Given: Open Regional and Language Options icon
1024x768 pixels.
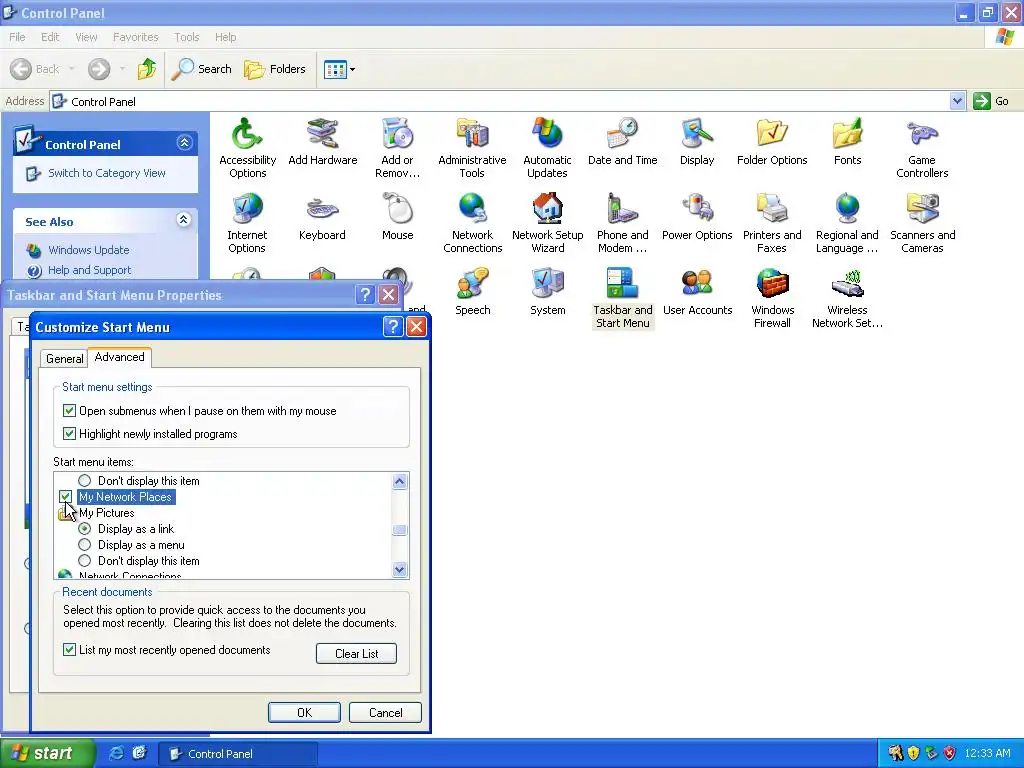Looking at the screenshot, I should pos(847,223).
